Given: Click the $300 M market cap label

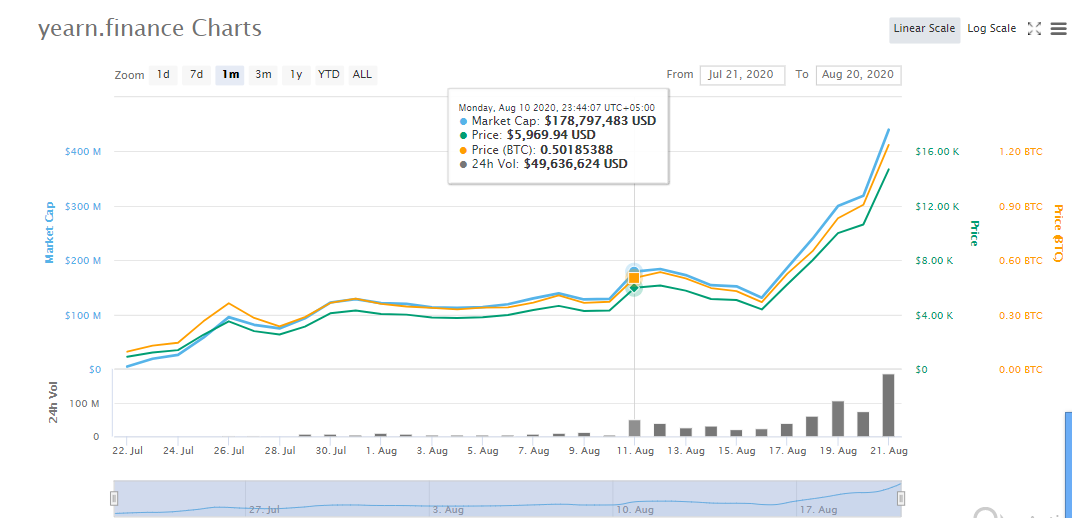Looking at the screenshot, I should click(83, 206).
